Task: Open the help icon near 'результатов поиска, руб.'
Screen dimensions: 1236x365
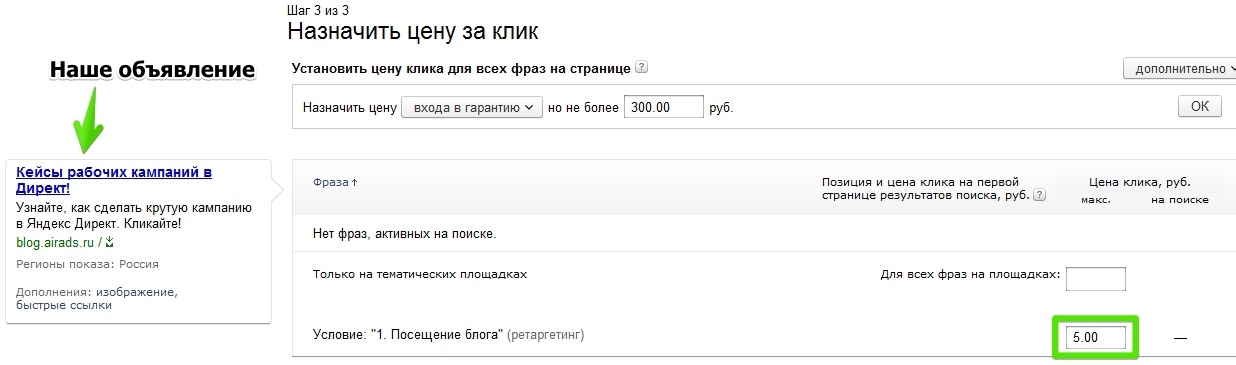Action: coord(1039,196)
